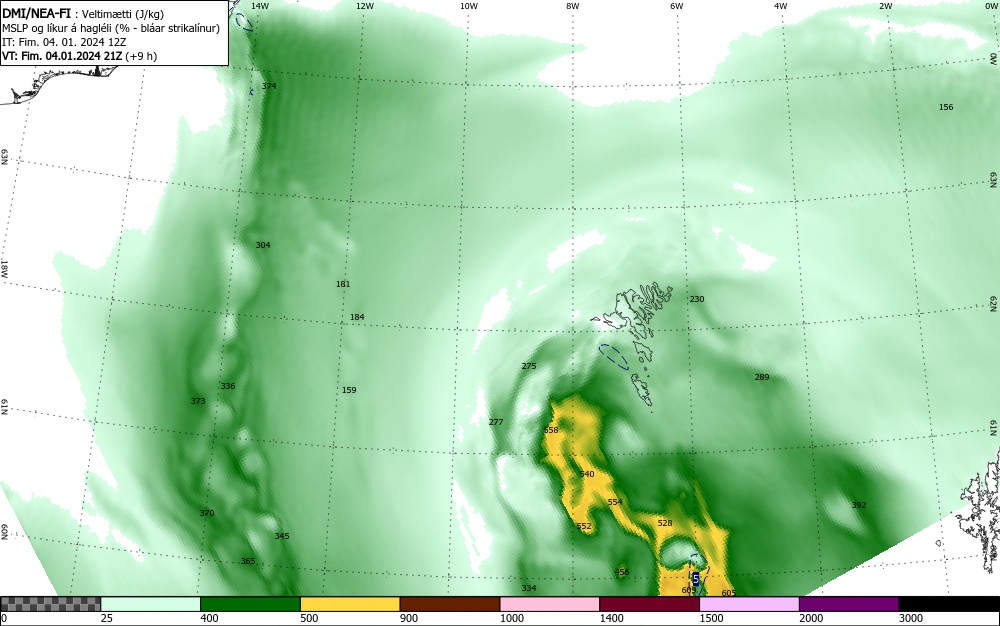Select the light green 25–400 legend swatch
The height and width of the screenshot is (626, 1000).
coord(151,604)
